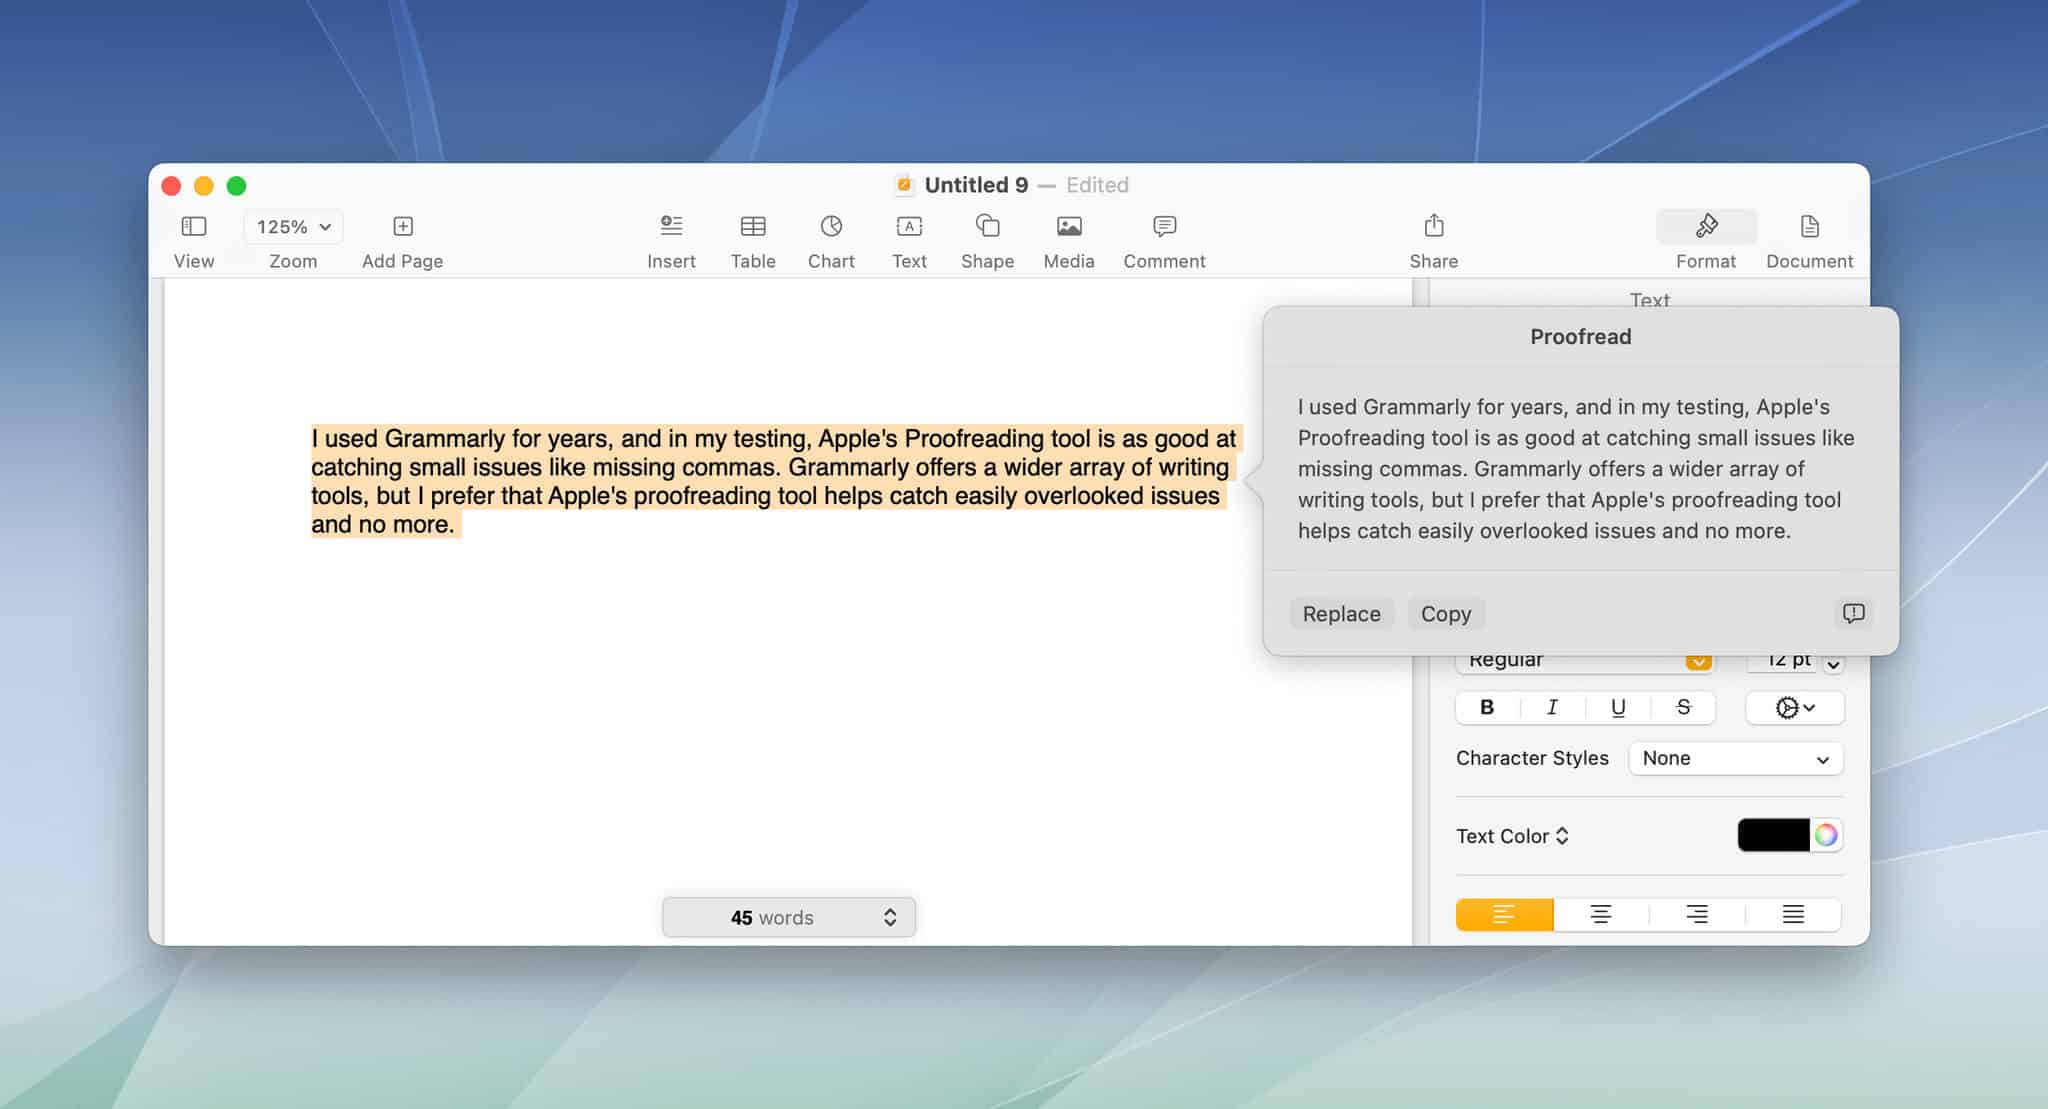Click the proofread text in the popover
2048x1109 pixels.
tap(1576, 469)
